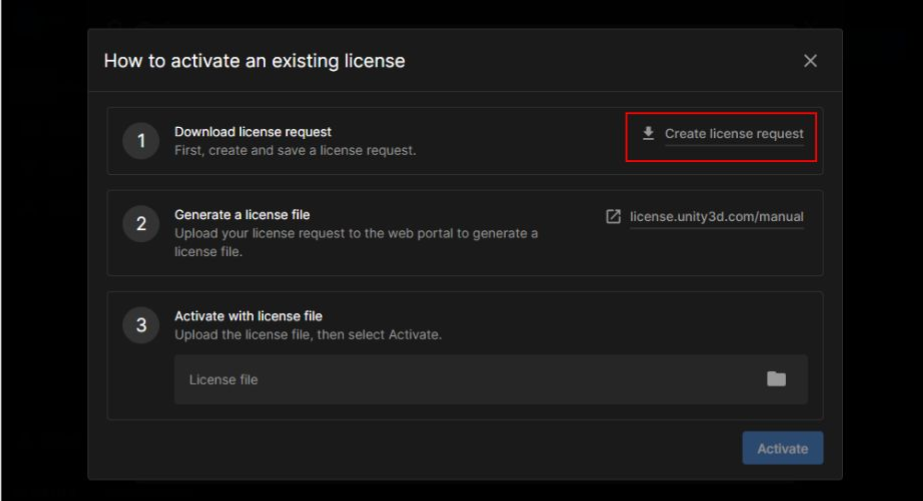The image size is (923, 501).
Task: Click the "Download license request" heading
Action: click(253, 132)
